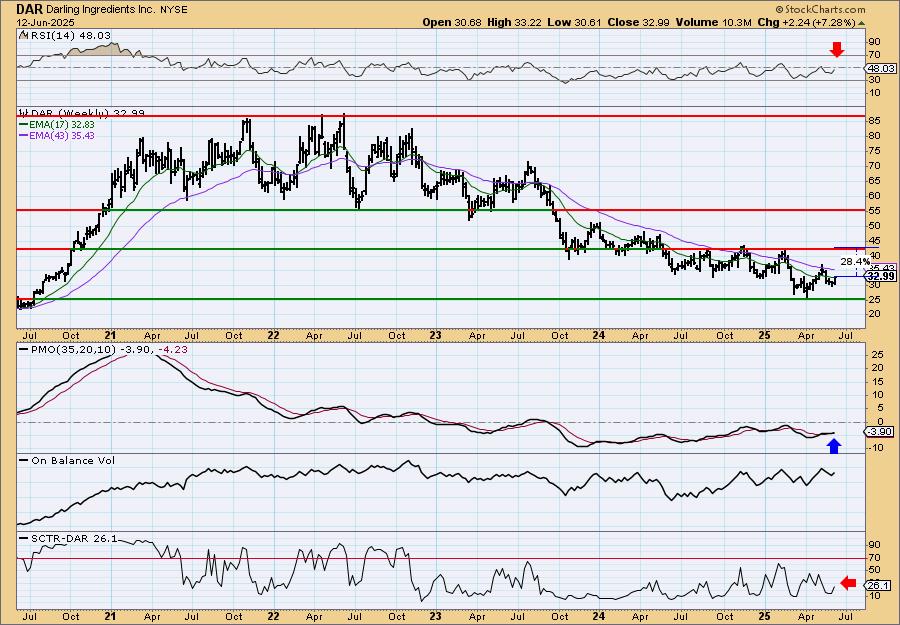Click the 85 price axis label
The image size is (900, 625).
click(875, 122)
